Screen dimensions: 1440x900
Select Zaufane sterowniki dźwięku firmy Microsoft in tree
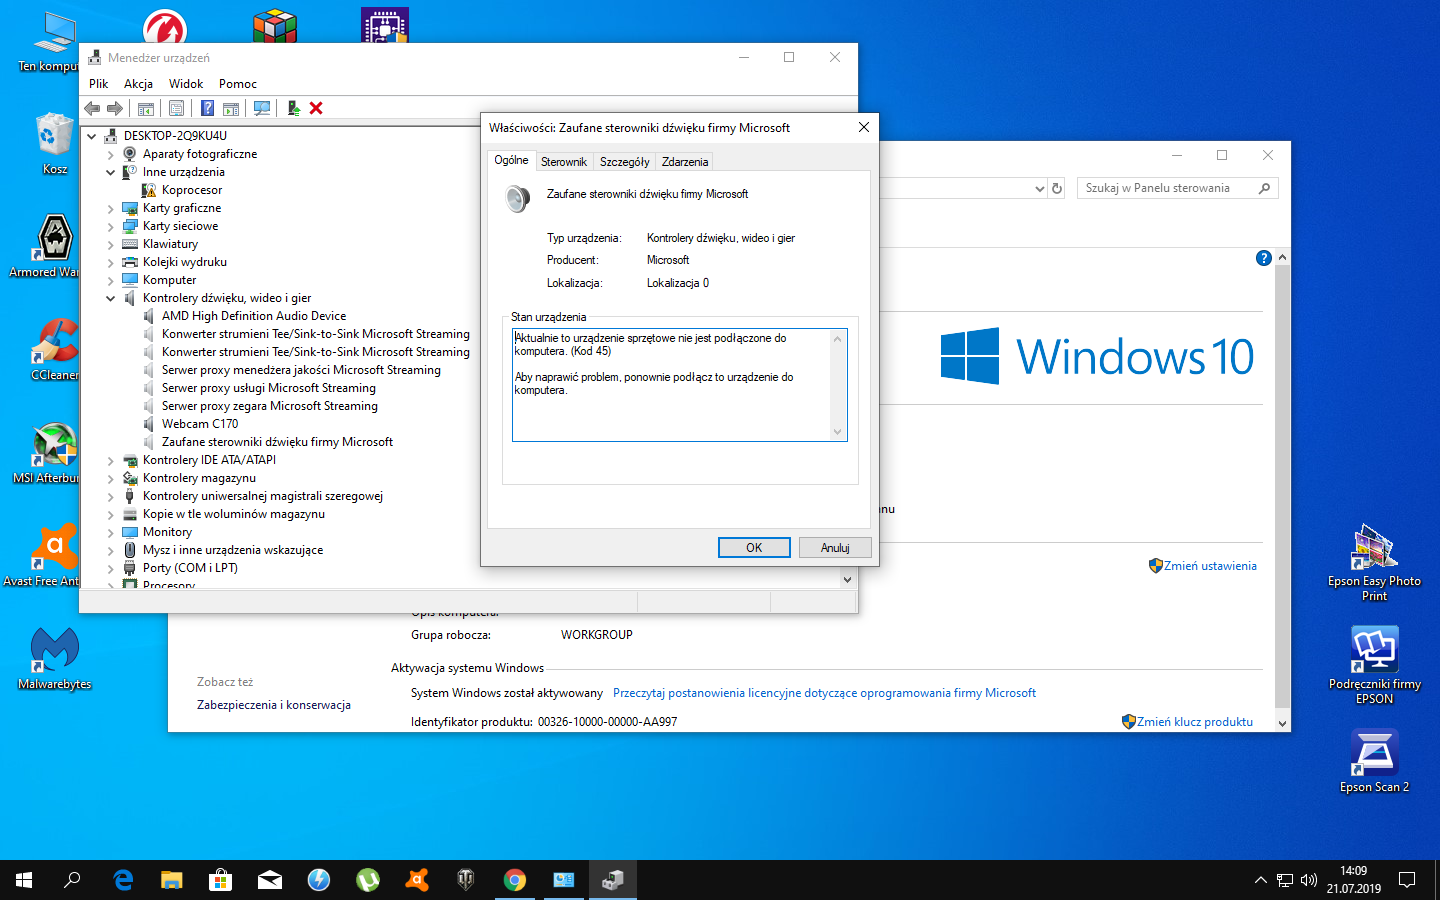[277, 442]
